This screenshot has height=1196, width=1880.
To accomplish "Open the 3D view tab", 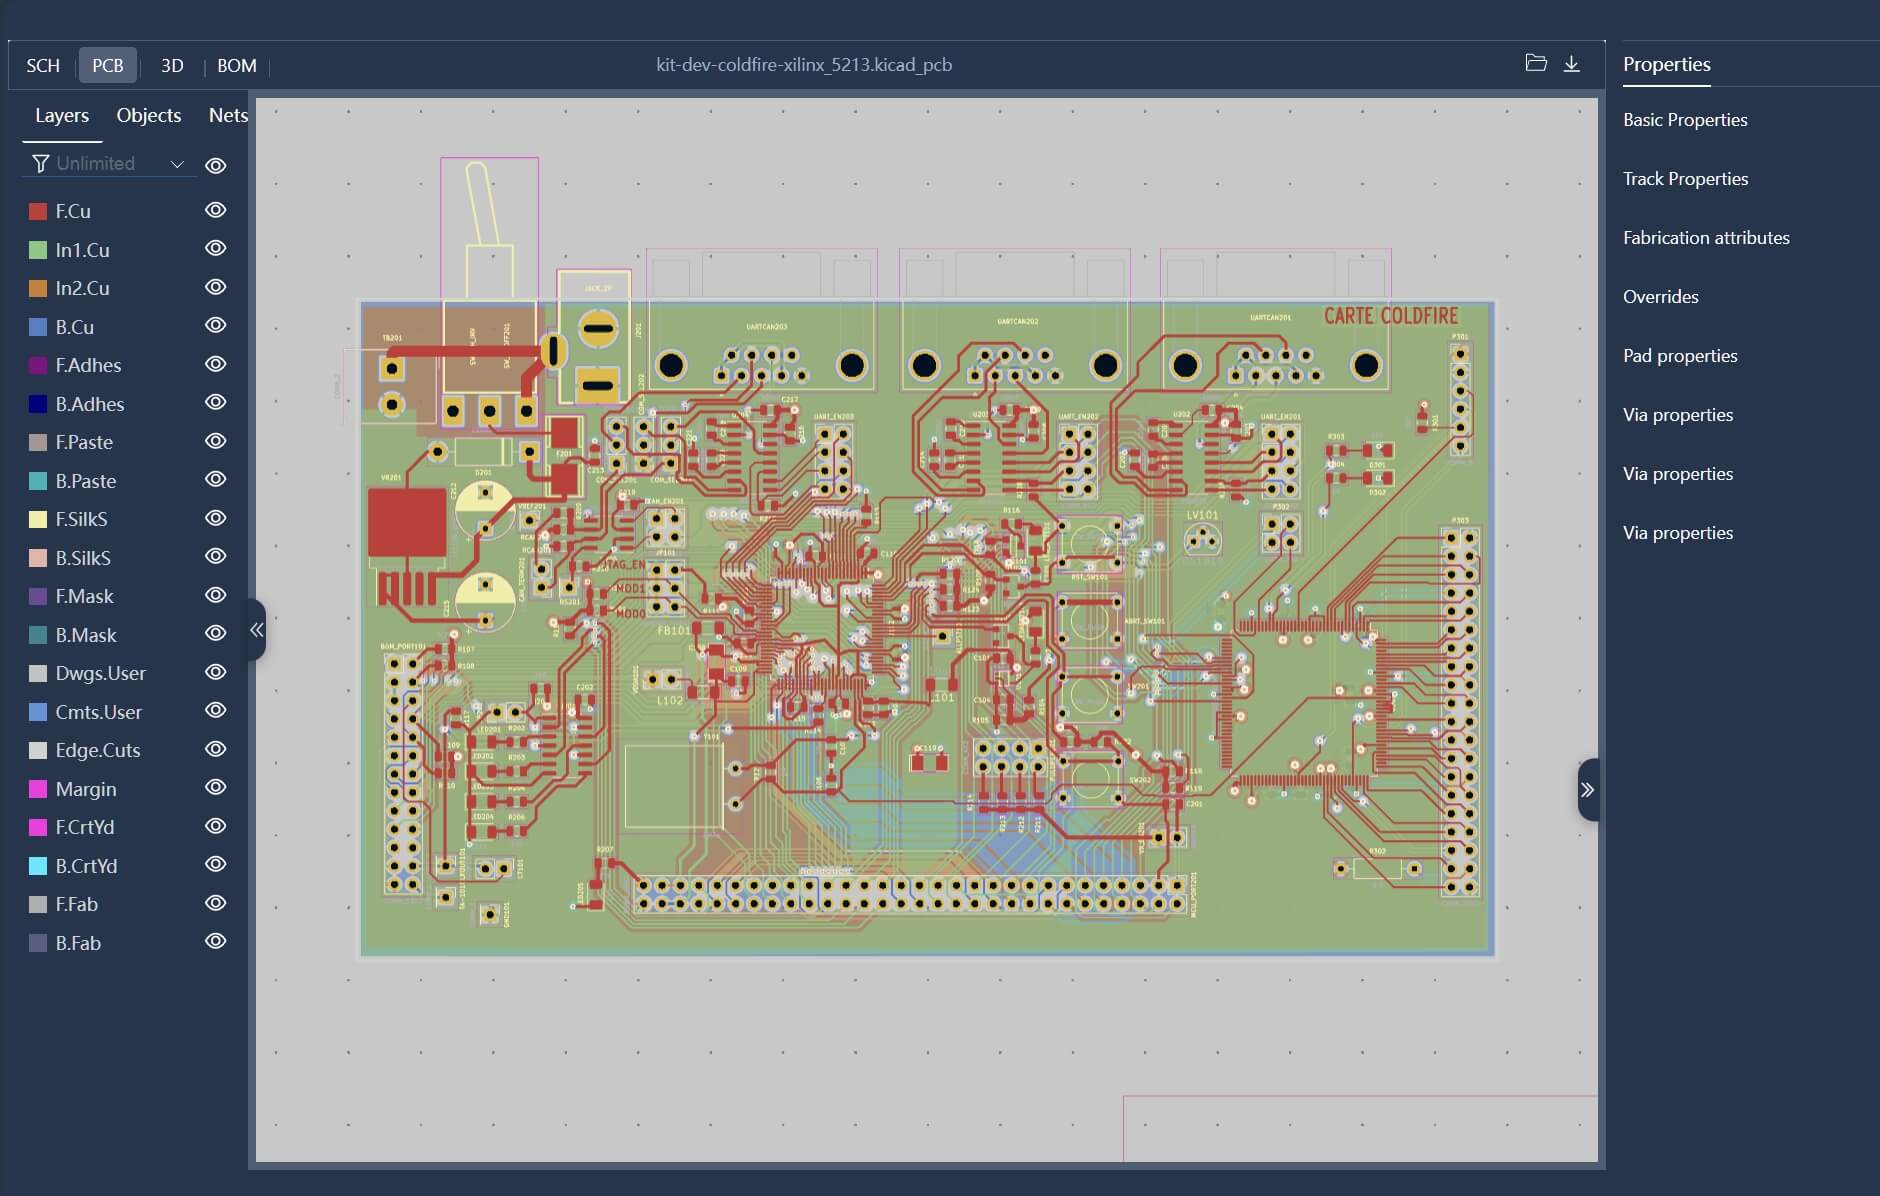I will 172,65.
